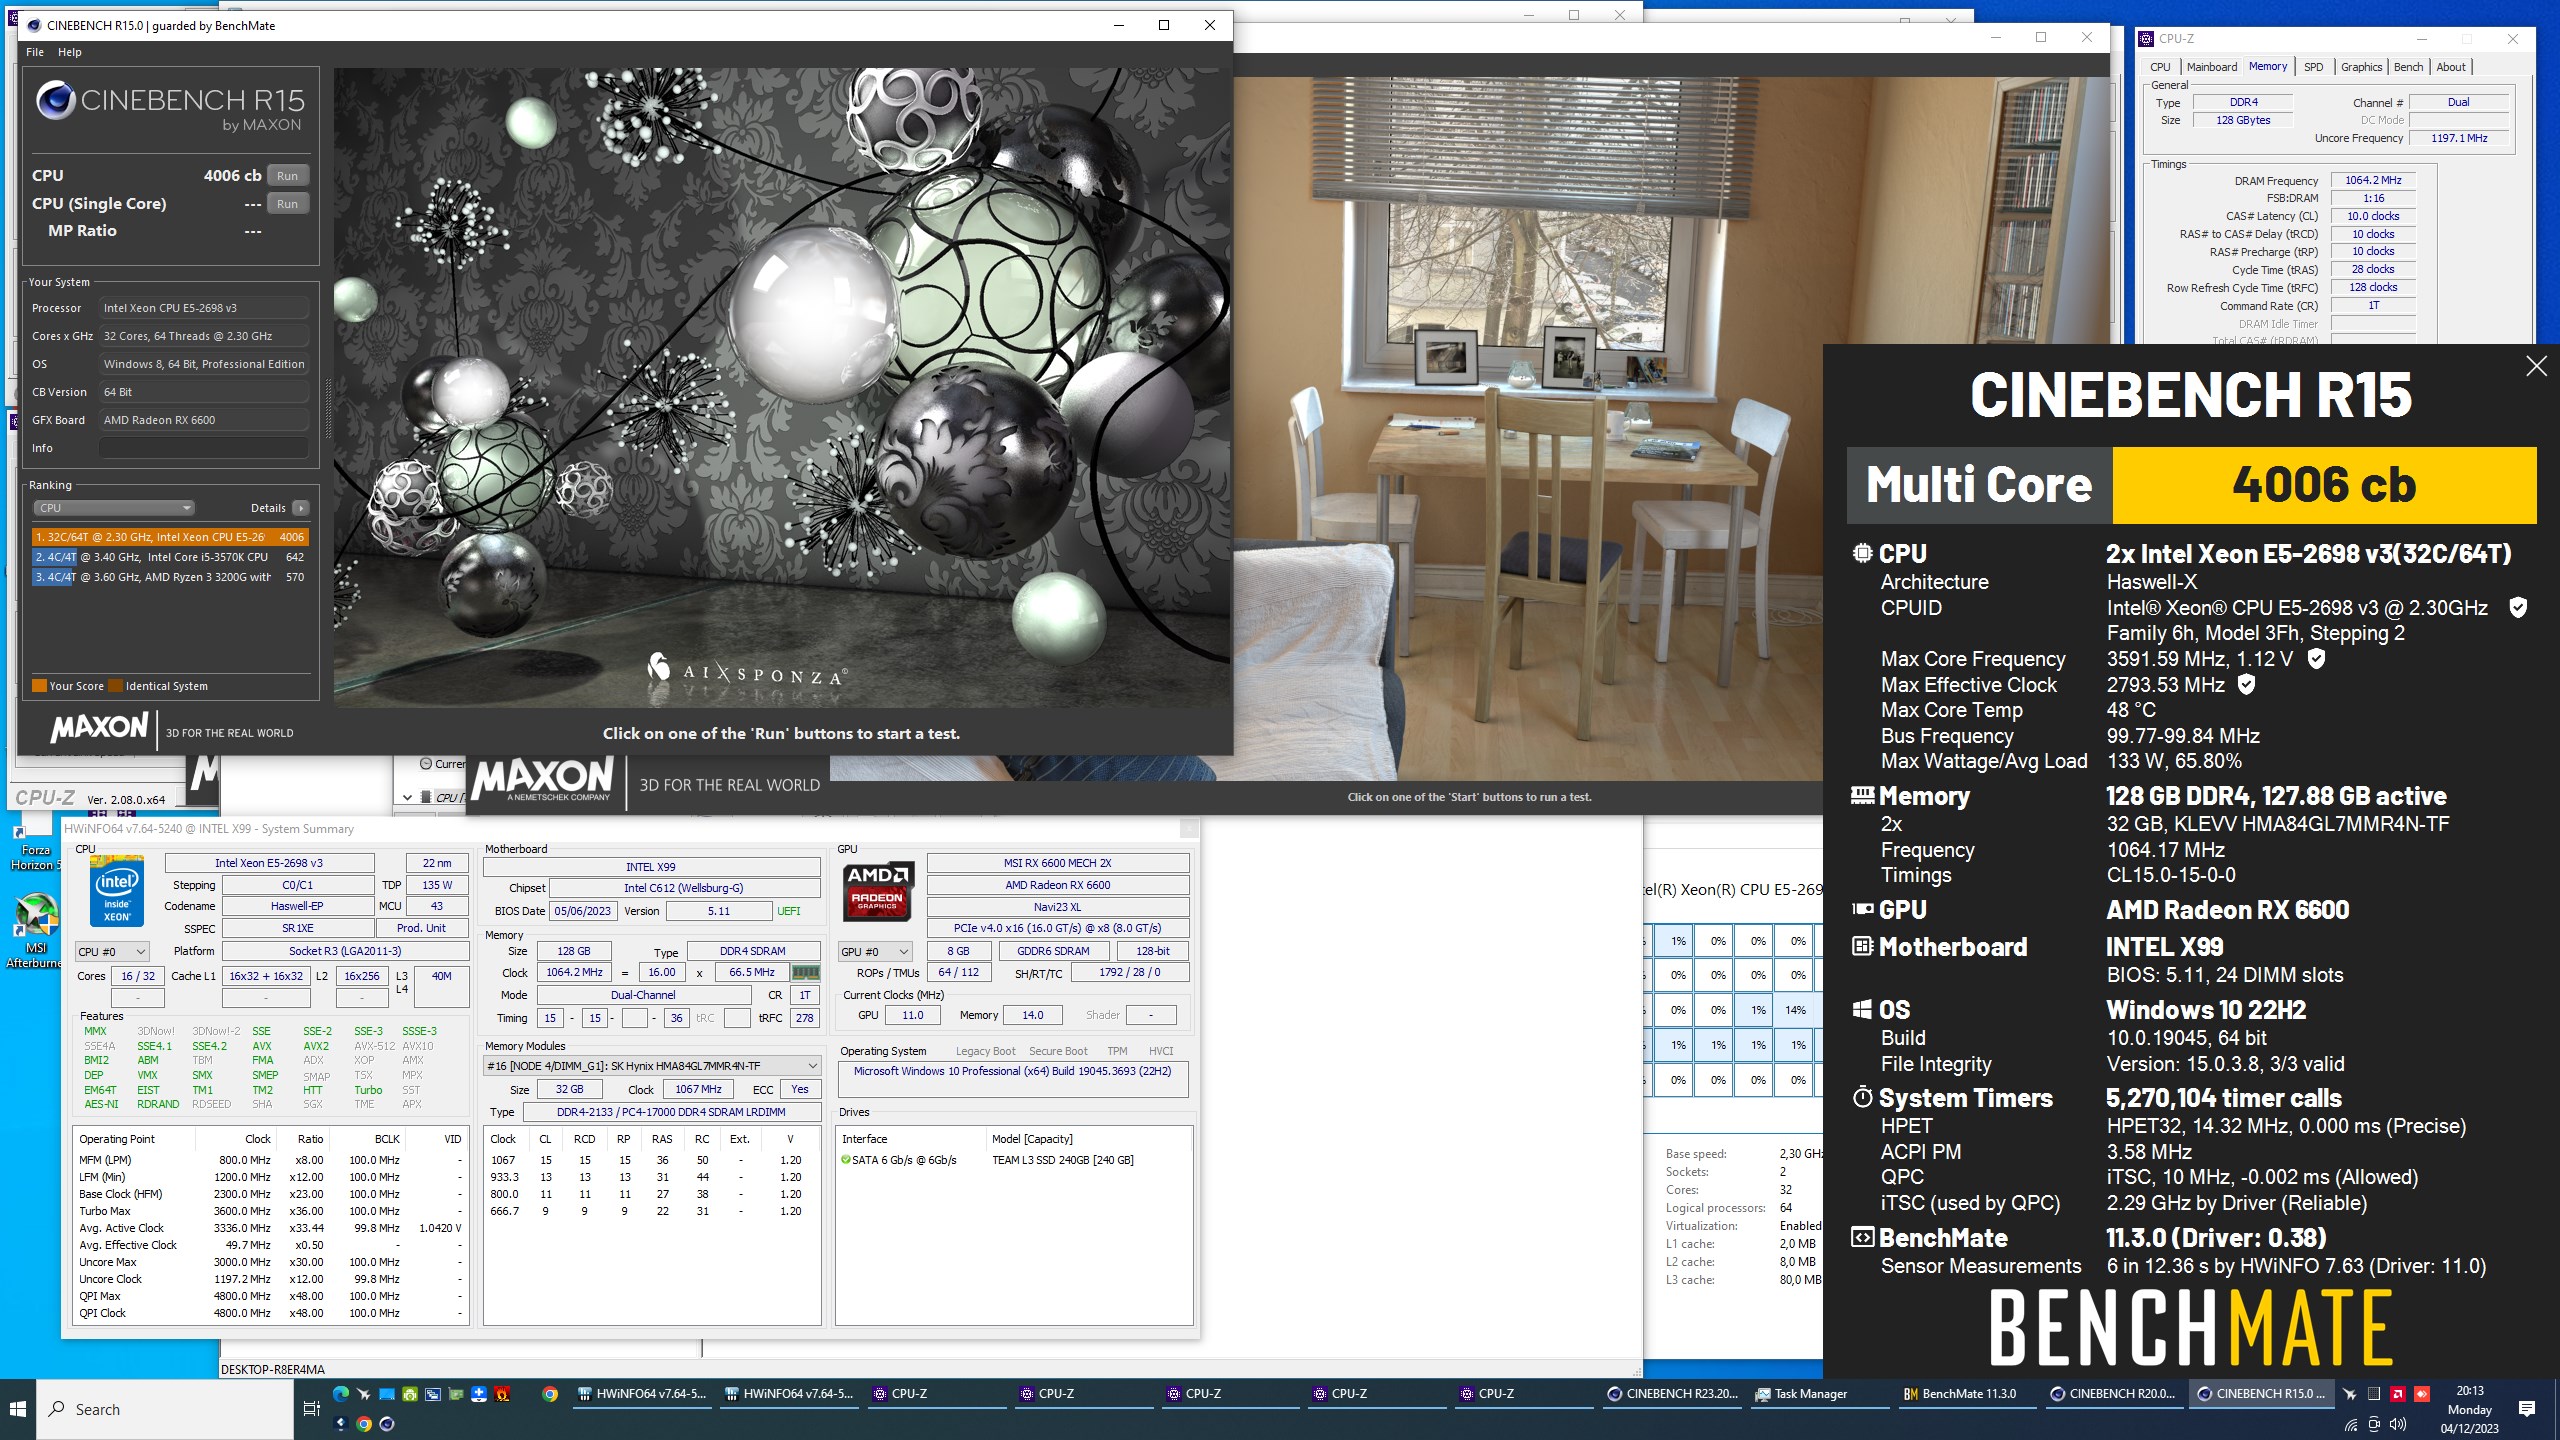Close the BenchMate result overlay with the X
This screenshot has width=2560, height=1440.
pyautogui.click(x=2536, y=366)
